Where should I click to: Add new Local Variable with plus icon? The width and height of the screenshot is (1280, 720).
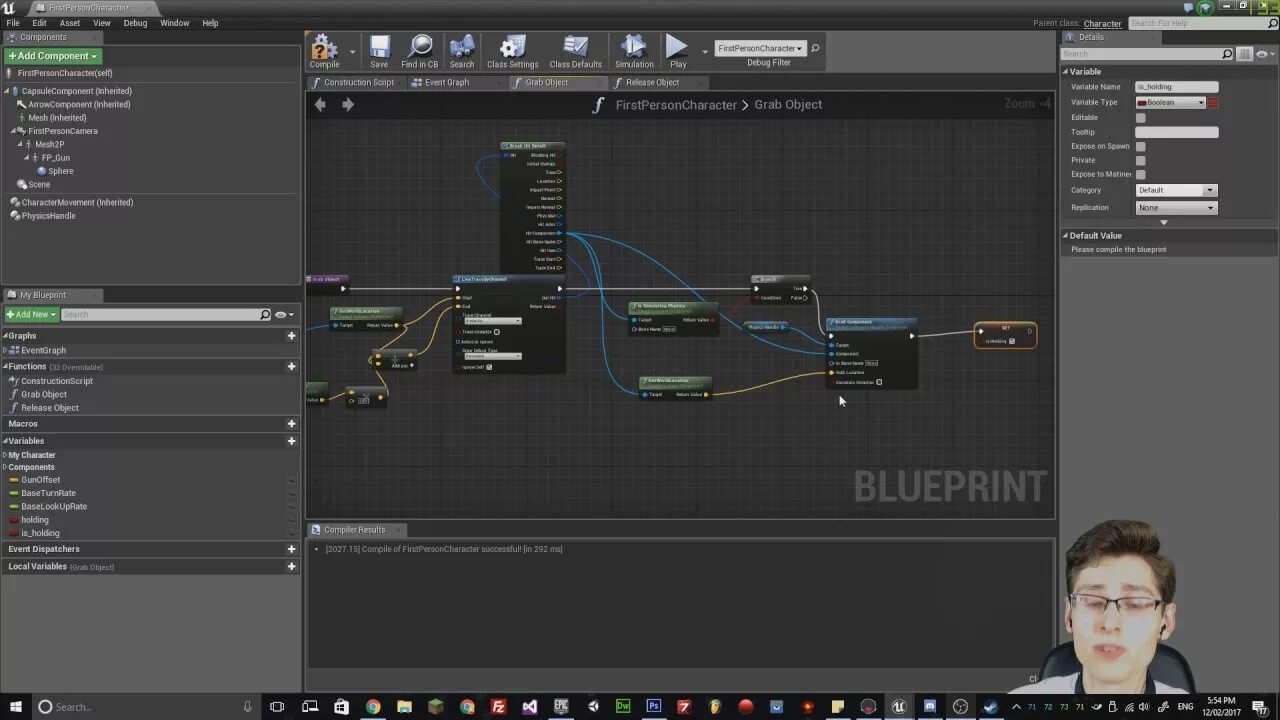tap(291, 566)
